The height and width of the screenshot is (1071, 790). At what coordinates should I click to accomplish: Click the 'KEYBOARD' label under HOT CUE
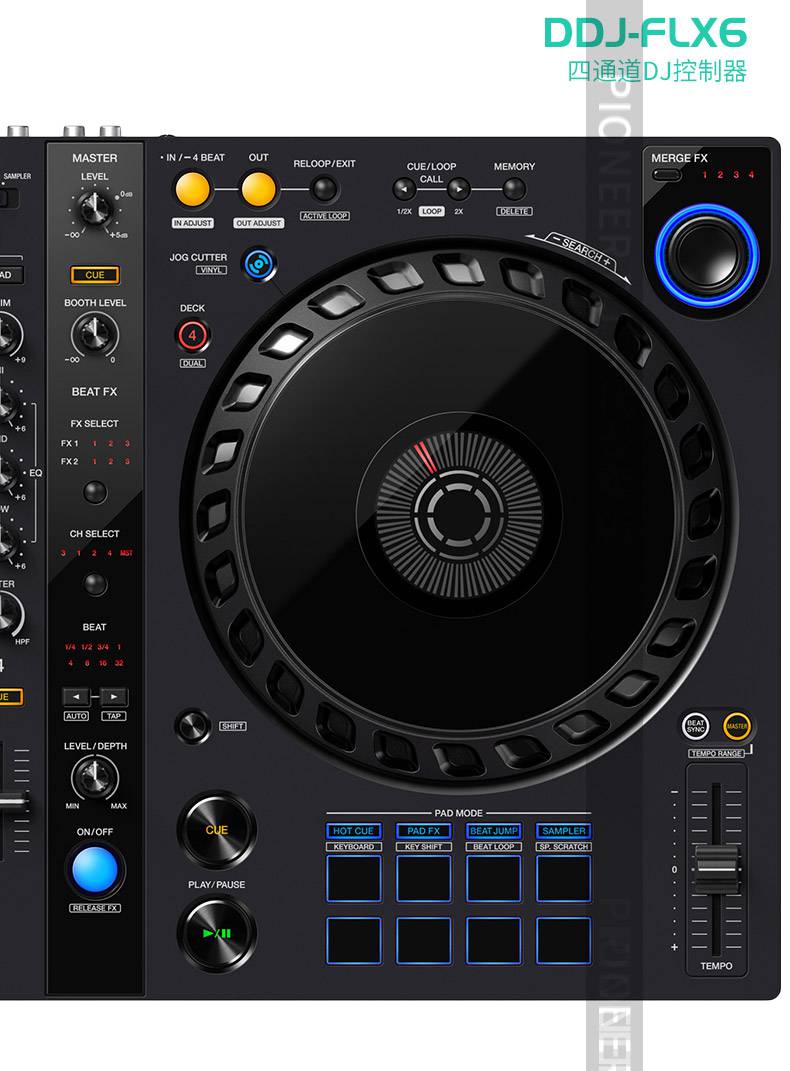(354, 847)
